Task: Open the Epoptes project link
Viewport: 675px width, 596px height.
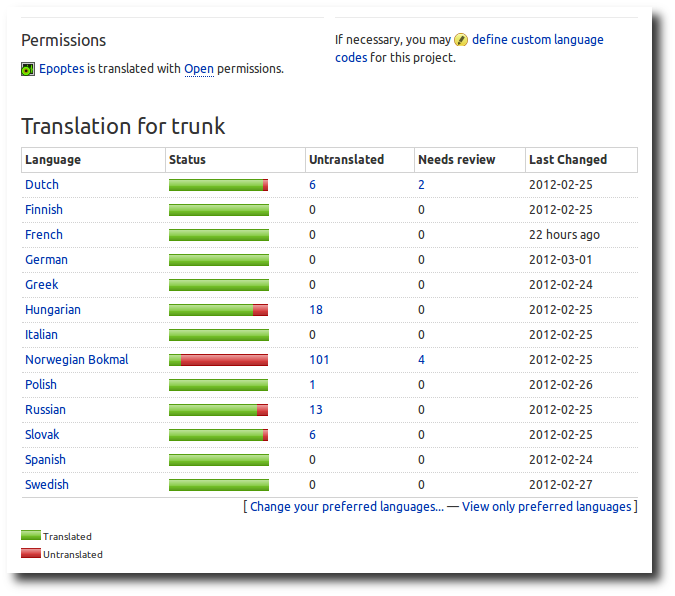Action: (62, 69)
